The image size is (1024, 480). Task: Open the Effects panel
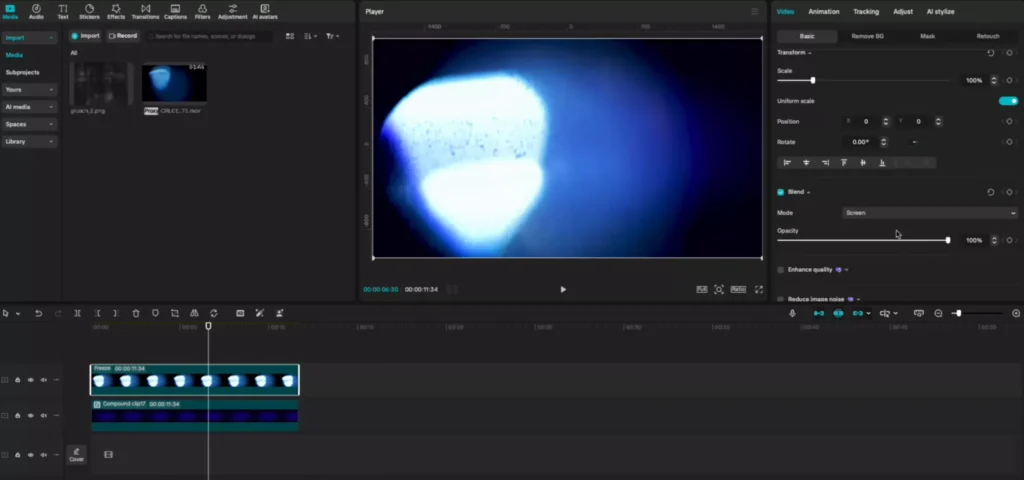(116, 11)
